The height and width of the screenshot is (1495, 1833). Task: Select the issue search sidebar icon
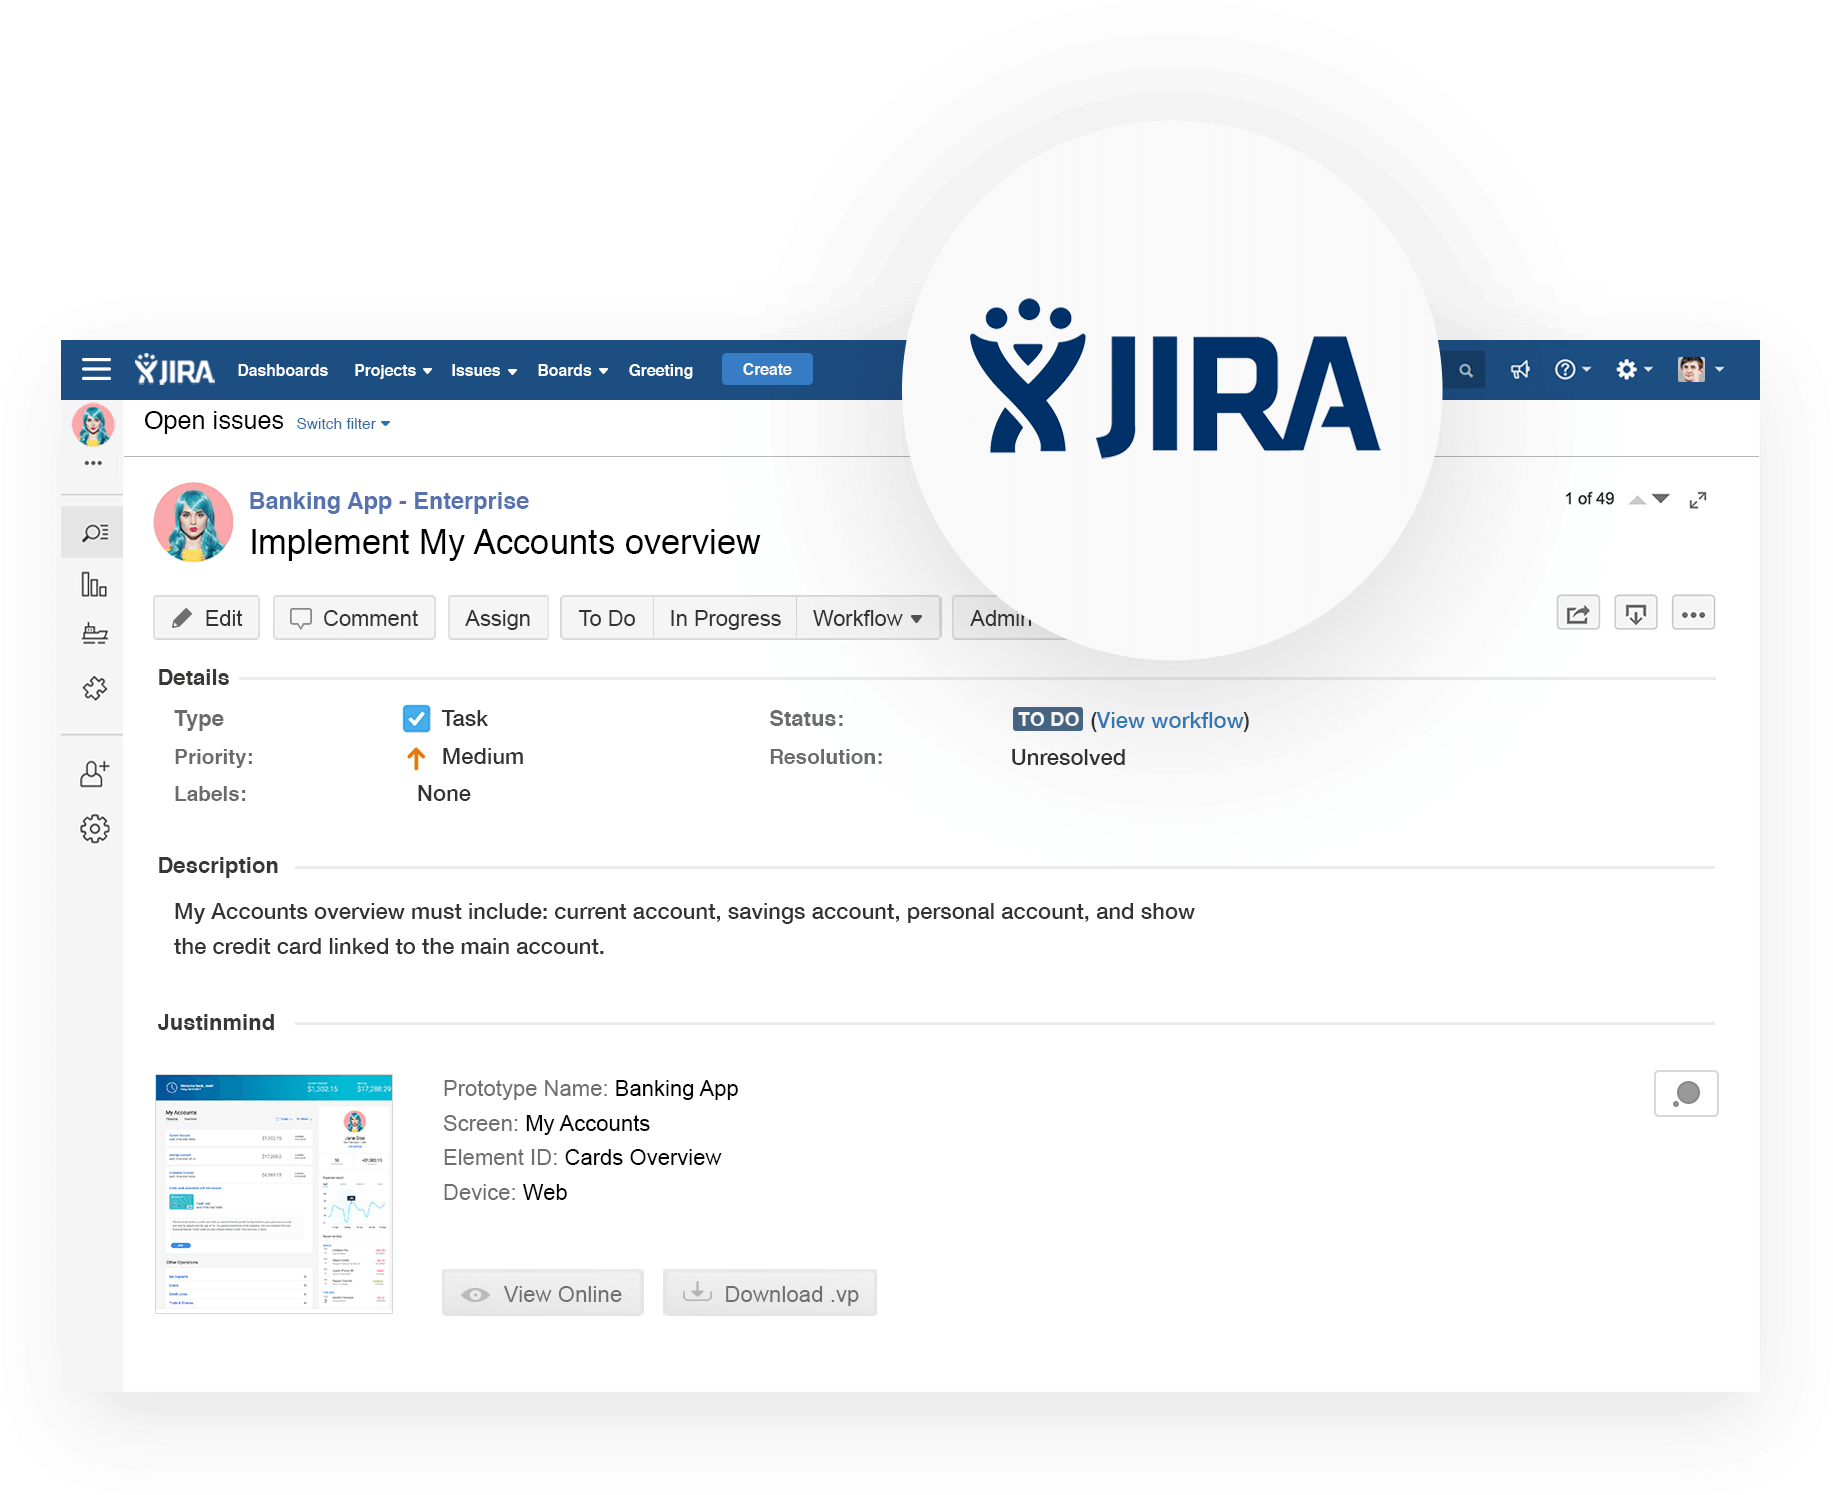94,532
